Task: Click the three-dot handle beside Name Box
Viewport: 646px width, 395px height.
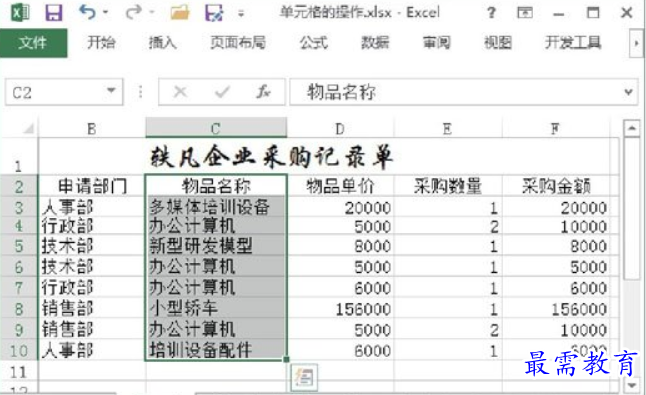Action: coord(140,92)
